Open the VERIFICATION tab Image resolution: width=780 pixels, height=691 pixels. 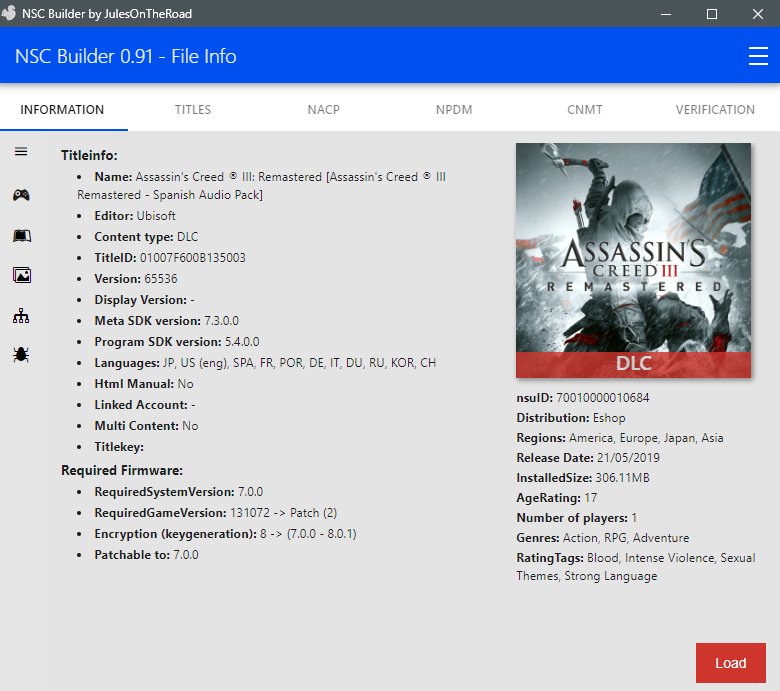[x=715, y=109]
